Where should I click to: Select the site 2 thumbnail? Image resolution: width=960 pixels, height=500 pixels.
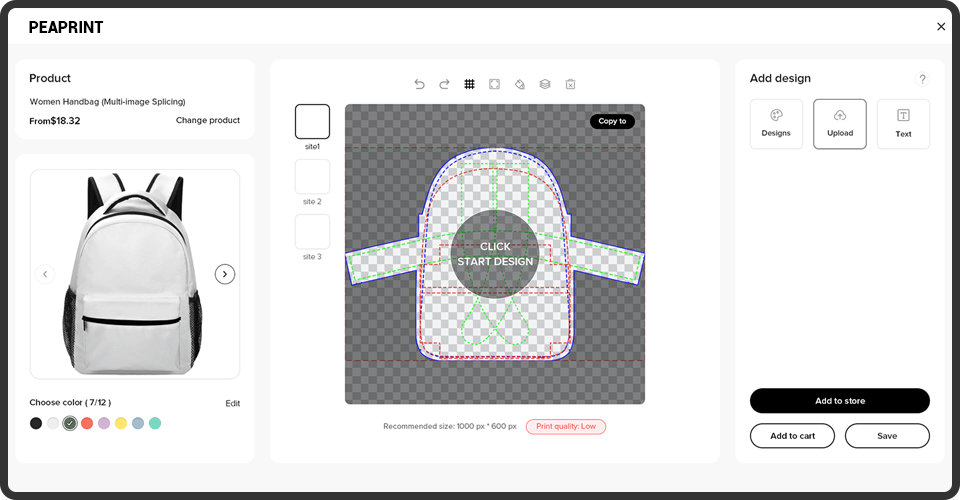point(312,177)
